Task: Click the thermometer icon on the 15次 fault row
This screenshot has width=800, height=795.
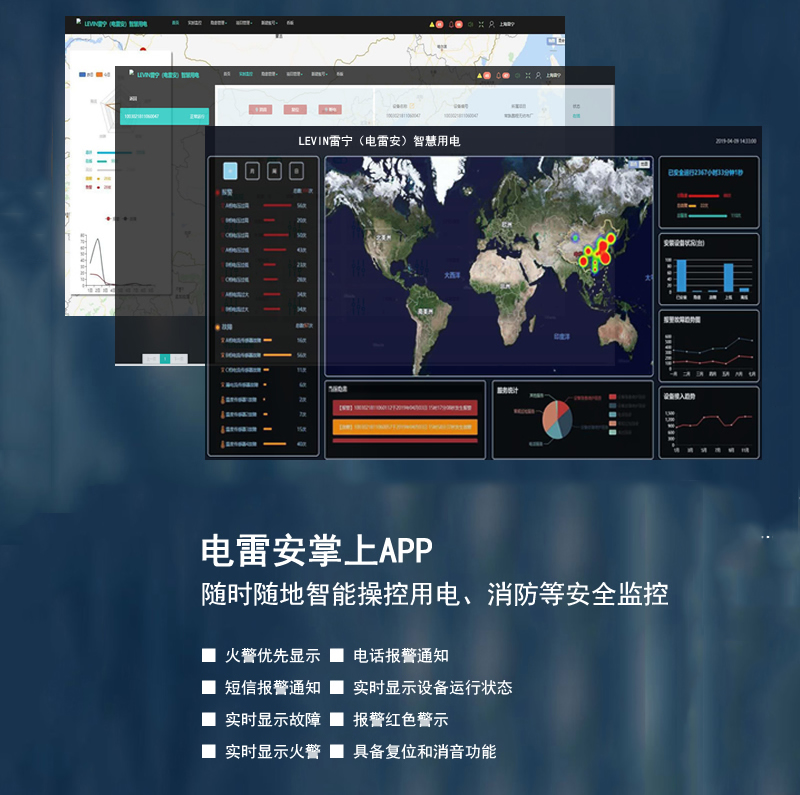Action: click(223, 429)
